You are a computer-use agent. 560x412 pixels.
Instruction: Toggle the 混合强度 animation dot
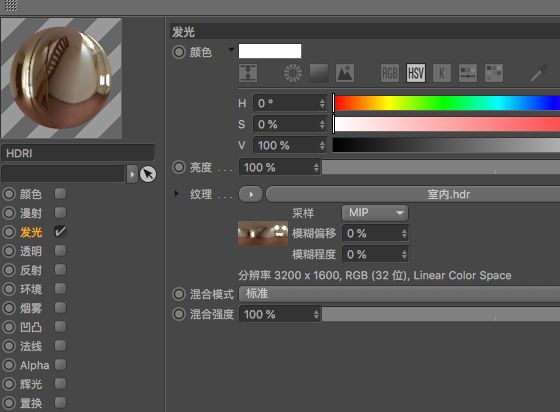[x=179, y=314]
